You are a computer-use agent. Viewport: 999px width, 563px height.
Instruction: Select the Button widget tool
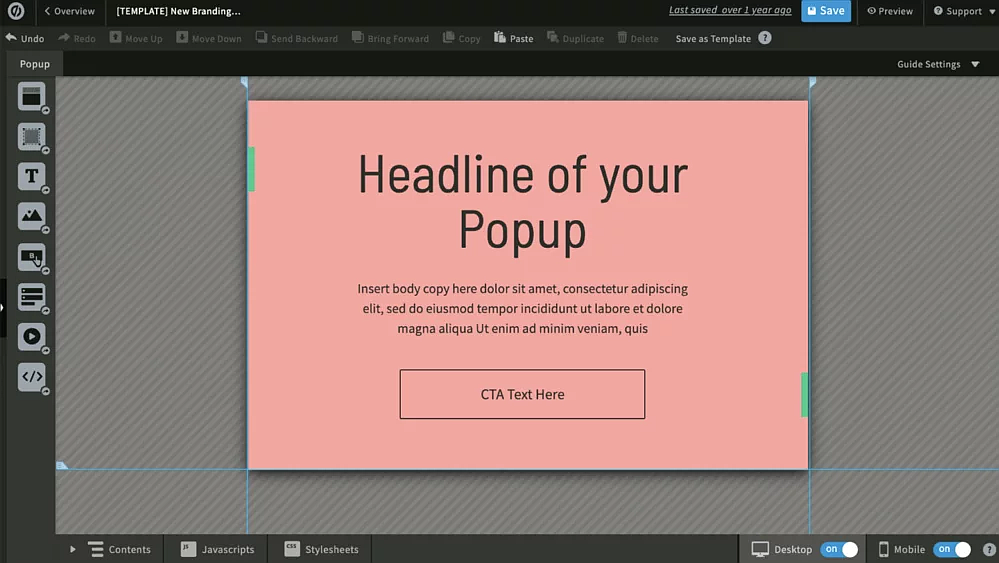point(31,257)
